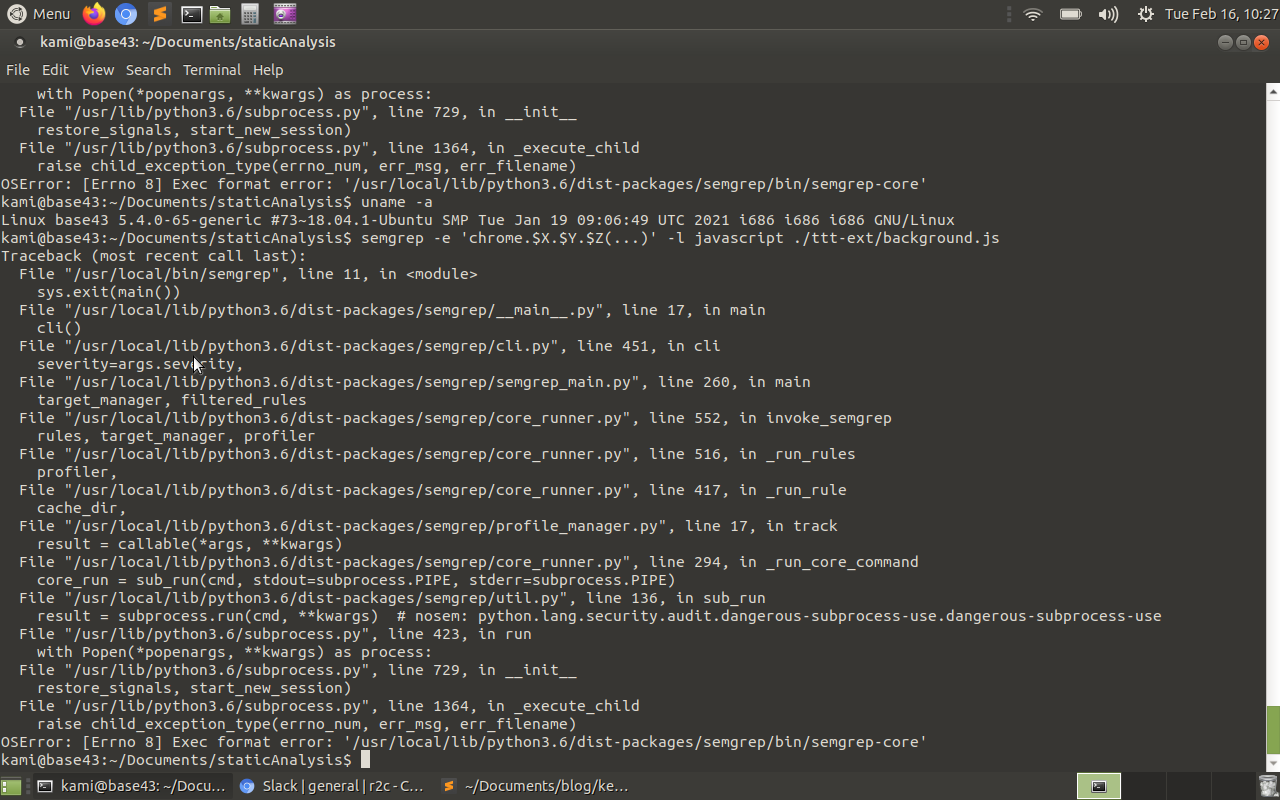
Task: Close the terminal window
Action: (x=1261, y=42)
